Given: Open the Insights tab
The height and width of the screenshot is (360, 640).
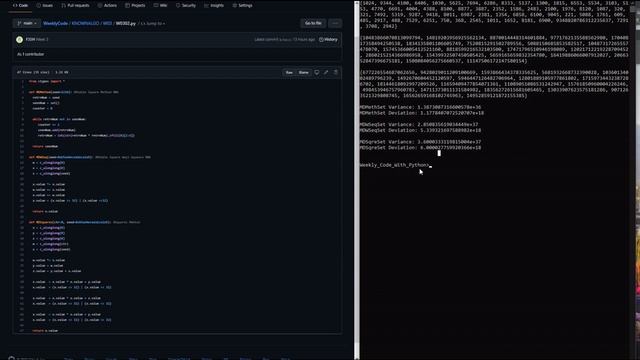Looking at the screenshot, I should tap(214, 5).
